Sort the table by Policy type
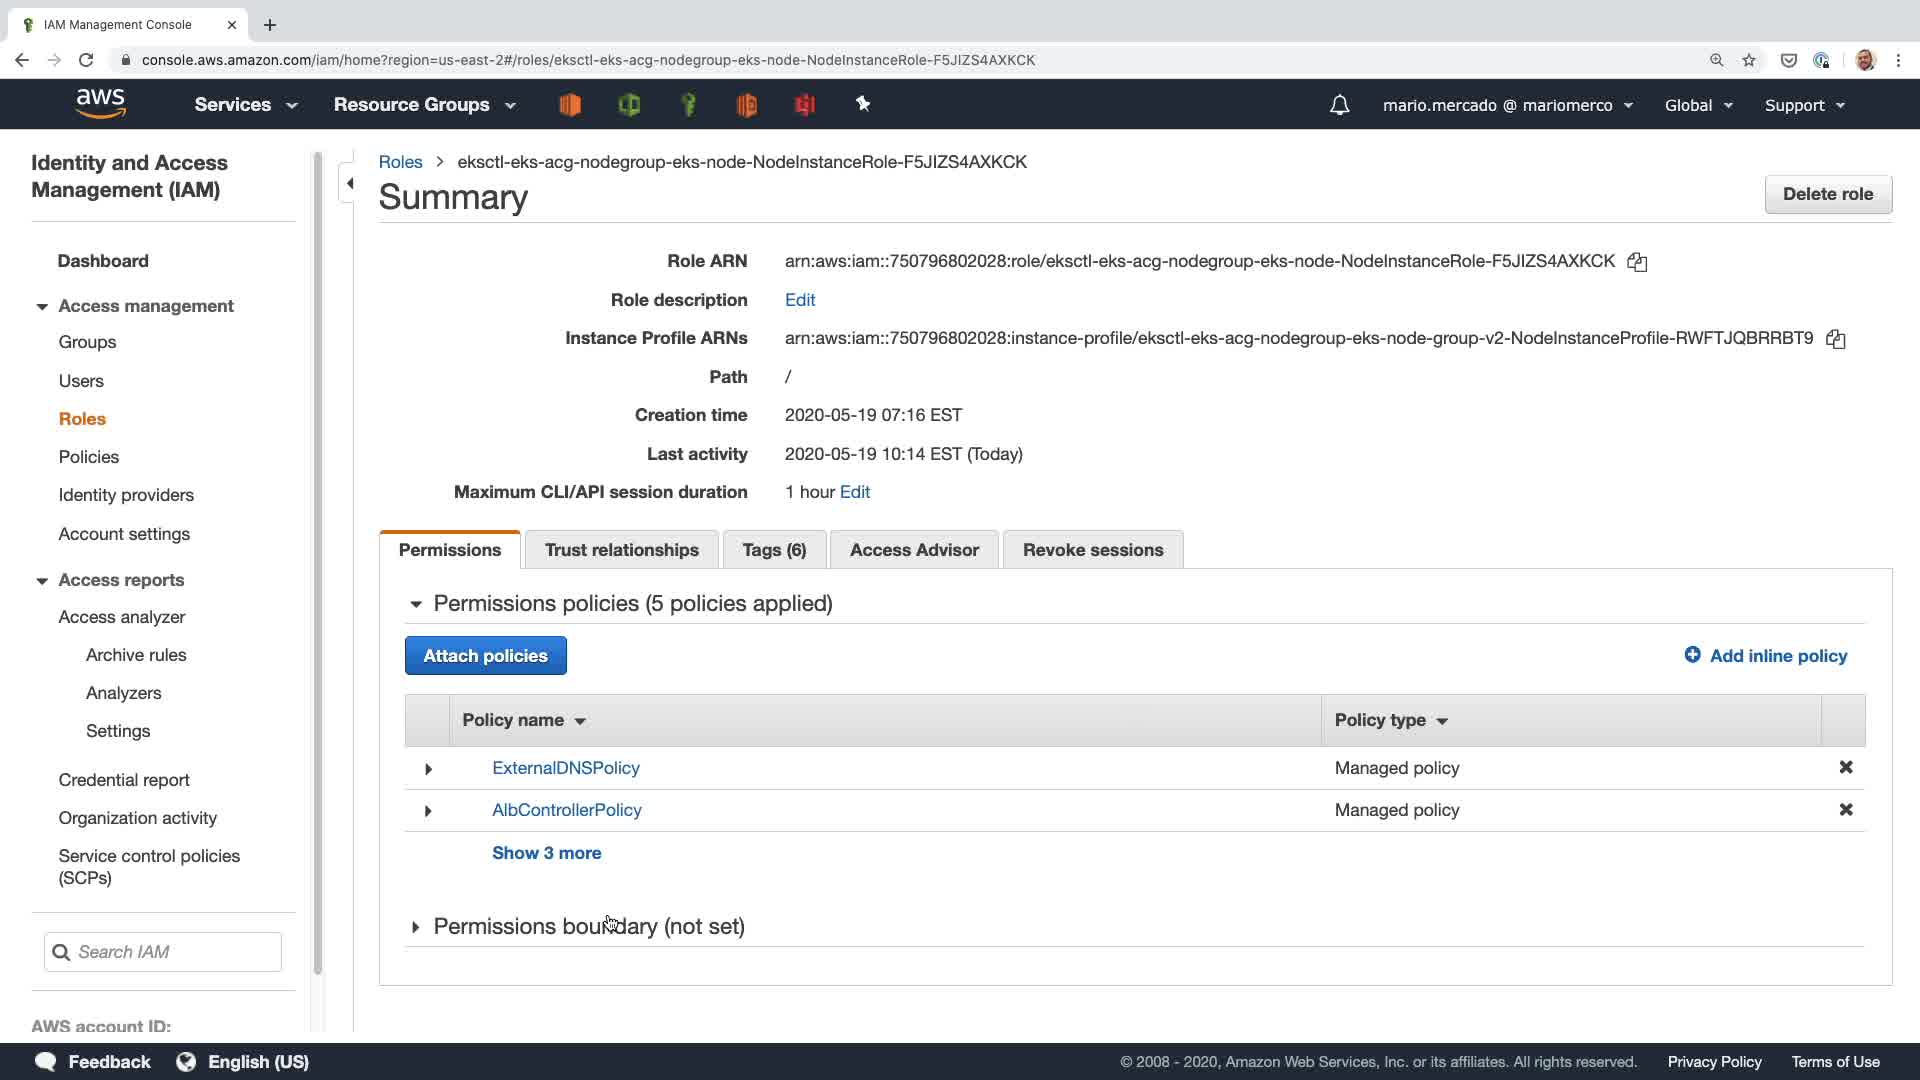Image resolution: width=1920 pixels, height=1080 pixels. tap(1391, 720)
